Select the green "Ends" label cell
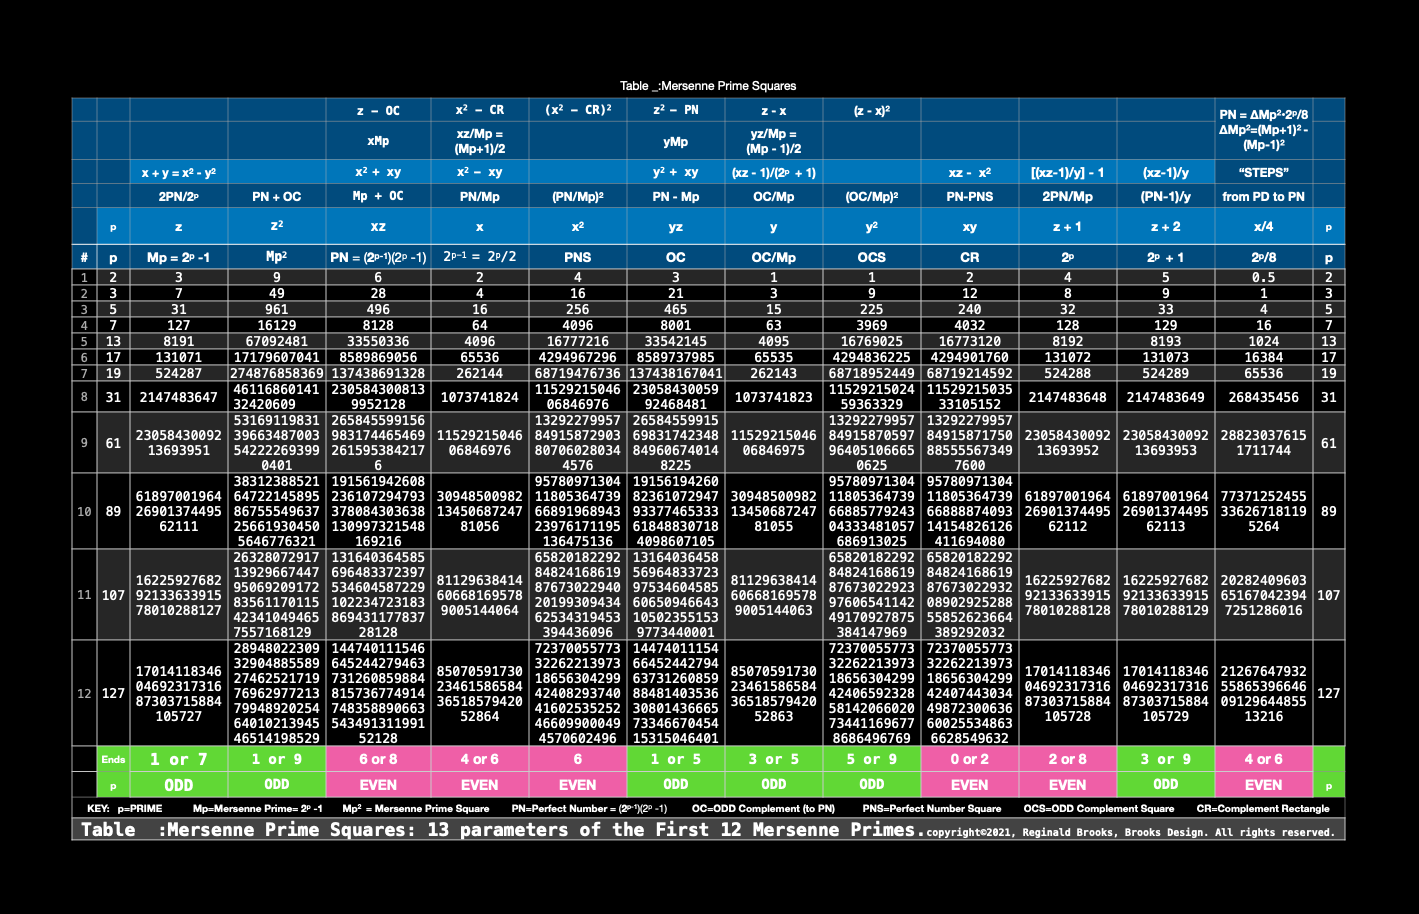This screenshot has height=914, width=1419. (x=113, y=759)
